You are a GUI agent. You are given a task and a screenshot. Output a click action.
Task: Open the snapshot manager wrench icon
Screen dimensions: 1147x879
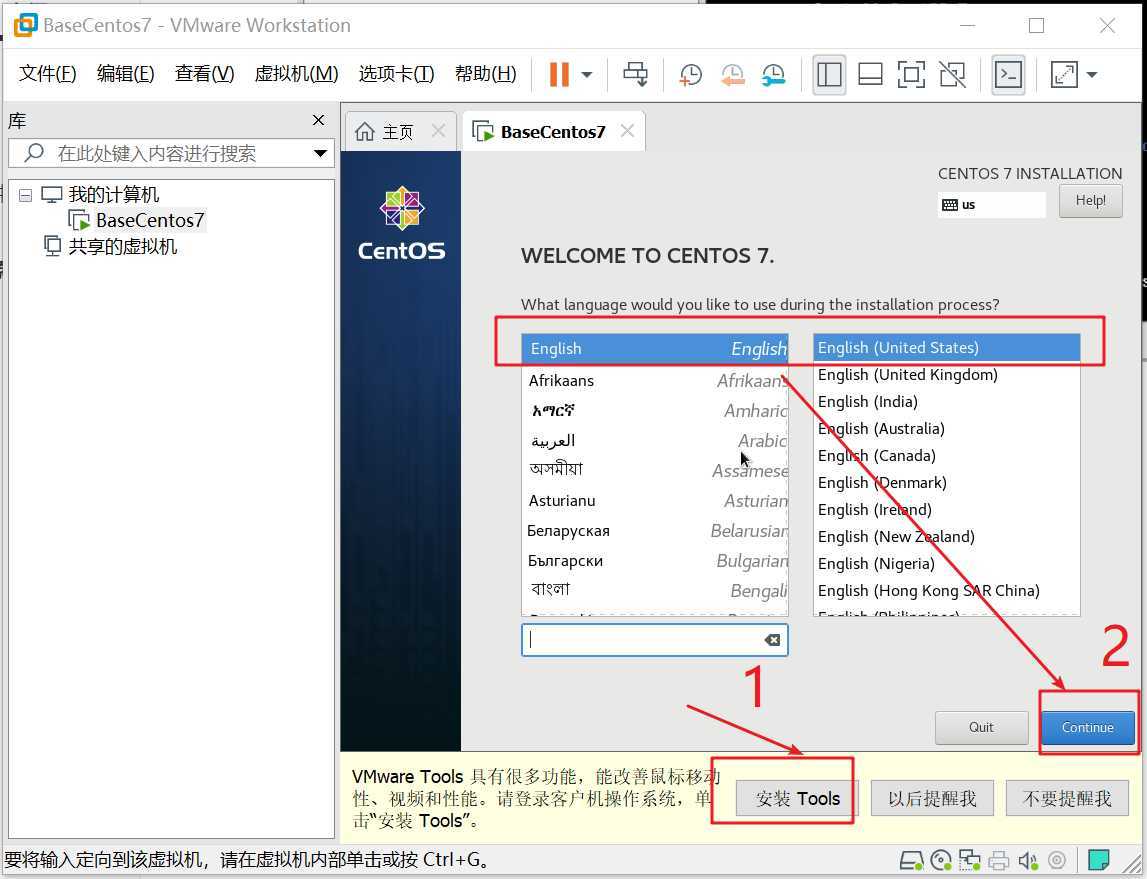point(773,75)
